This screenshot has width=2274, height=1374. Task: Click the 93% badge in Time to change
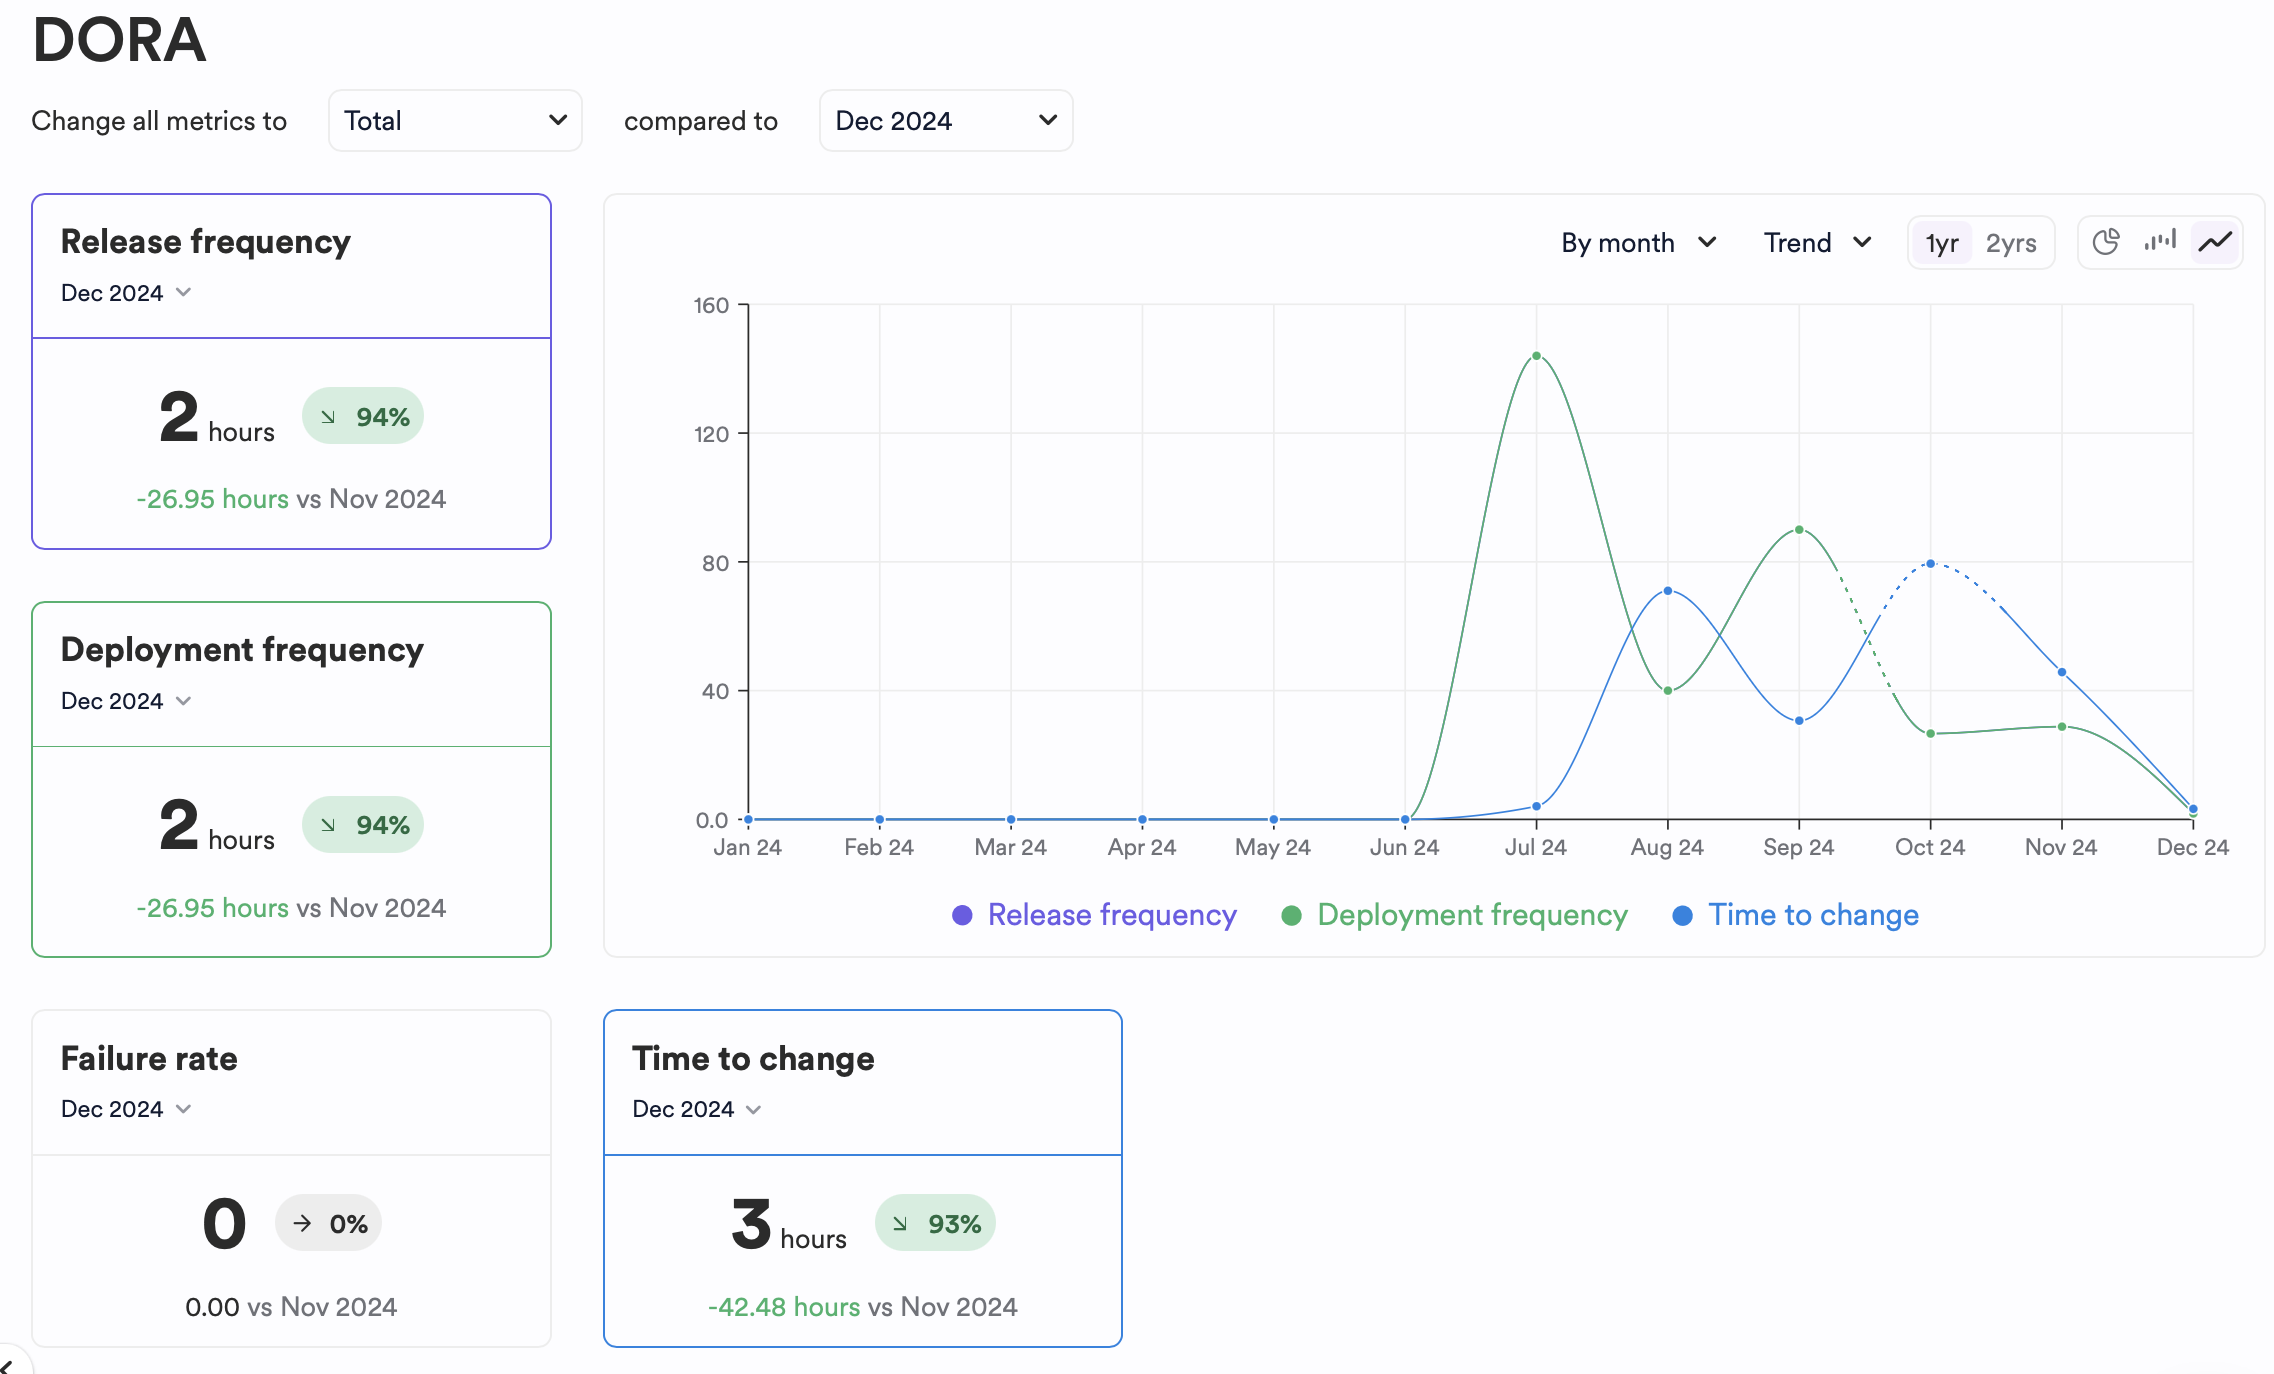(935, 1223)
